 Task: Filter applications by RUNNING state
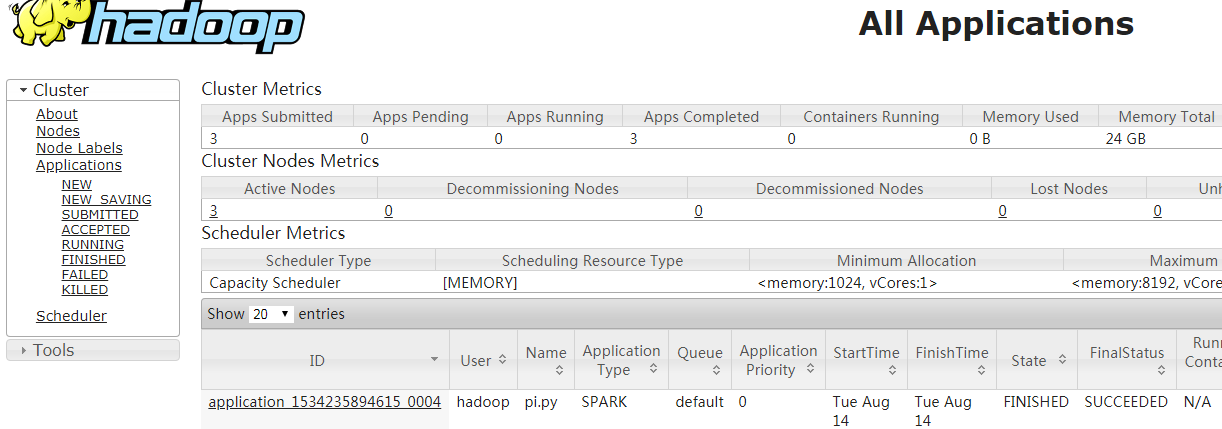(x=93, y=244)
